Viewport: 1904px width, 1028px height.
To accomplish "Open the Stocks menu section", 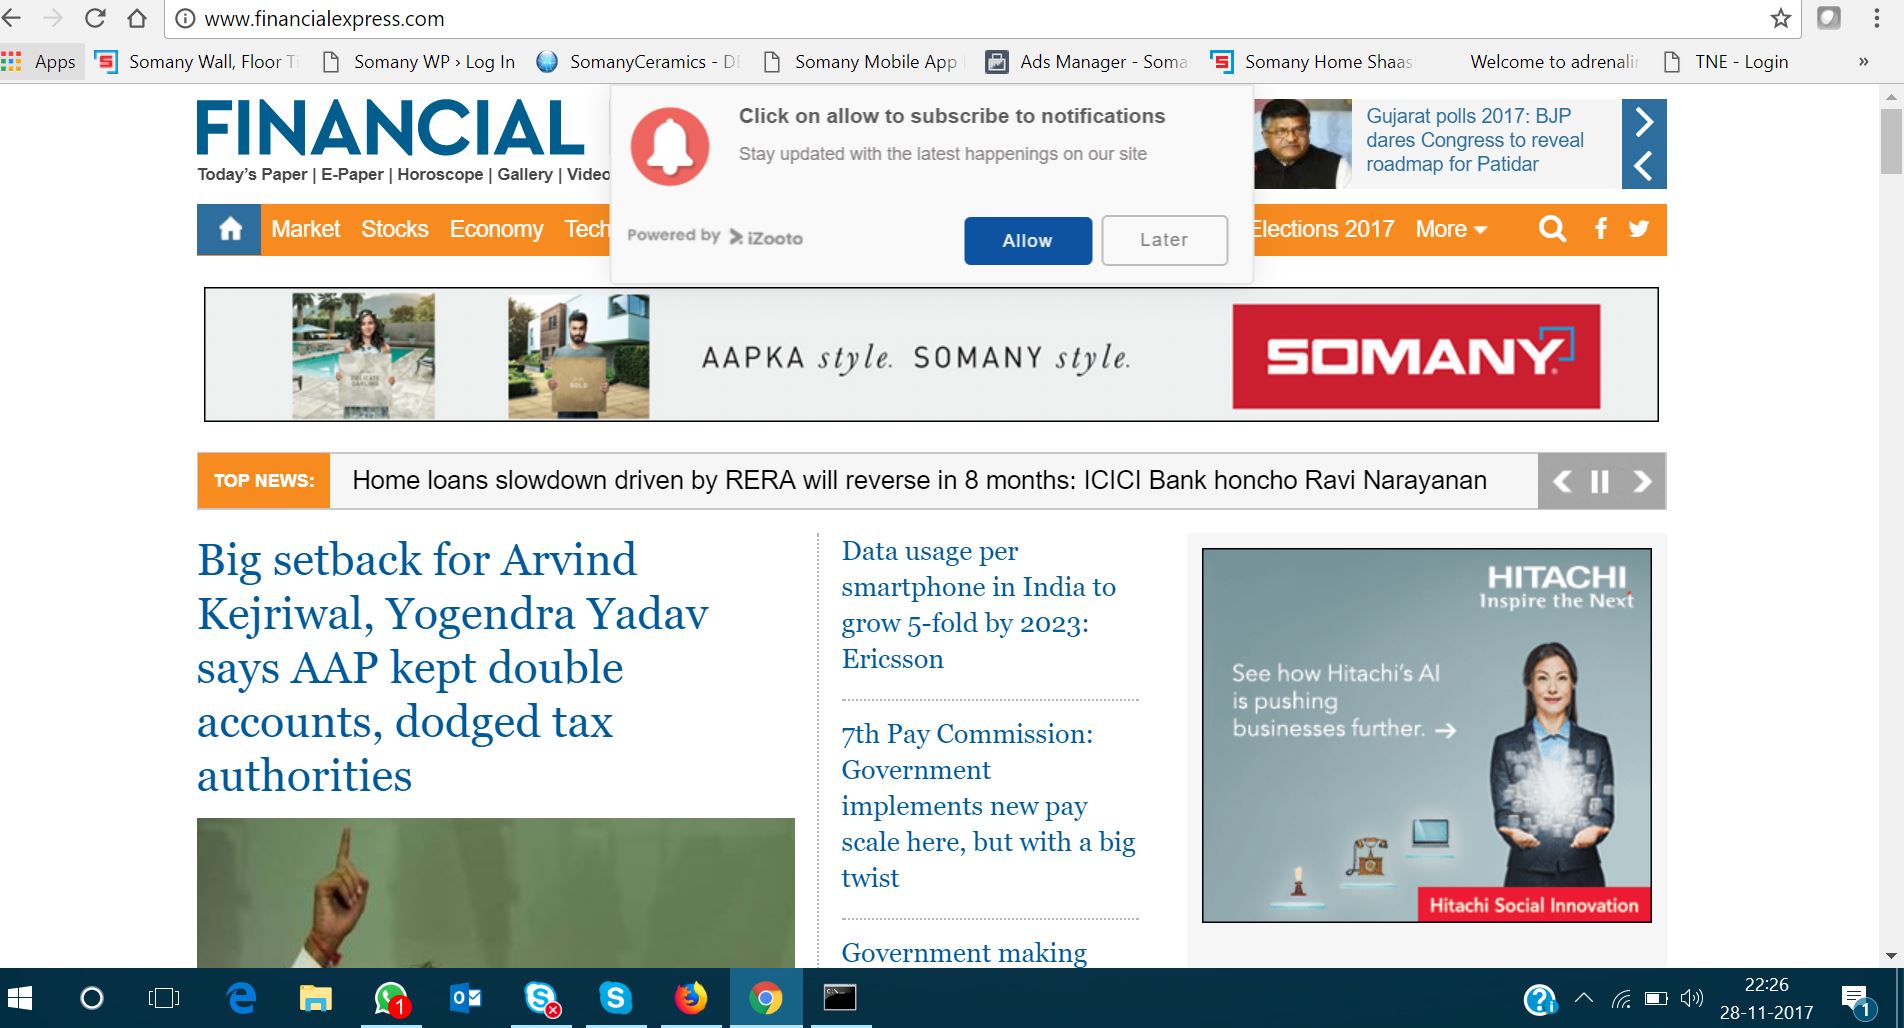I will pos(394,229).
